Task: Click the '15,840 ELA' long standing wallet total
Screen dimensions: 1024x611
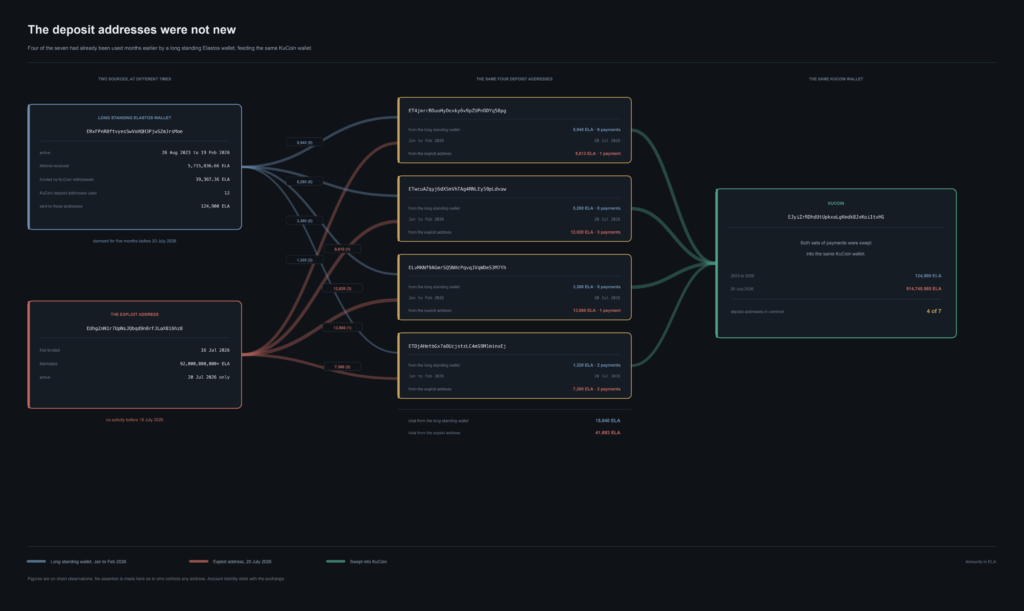Action: click(x=607, y=420)
